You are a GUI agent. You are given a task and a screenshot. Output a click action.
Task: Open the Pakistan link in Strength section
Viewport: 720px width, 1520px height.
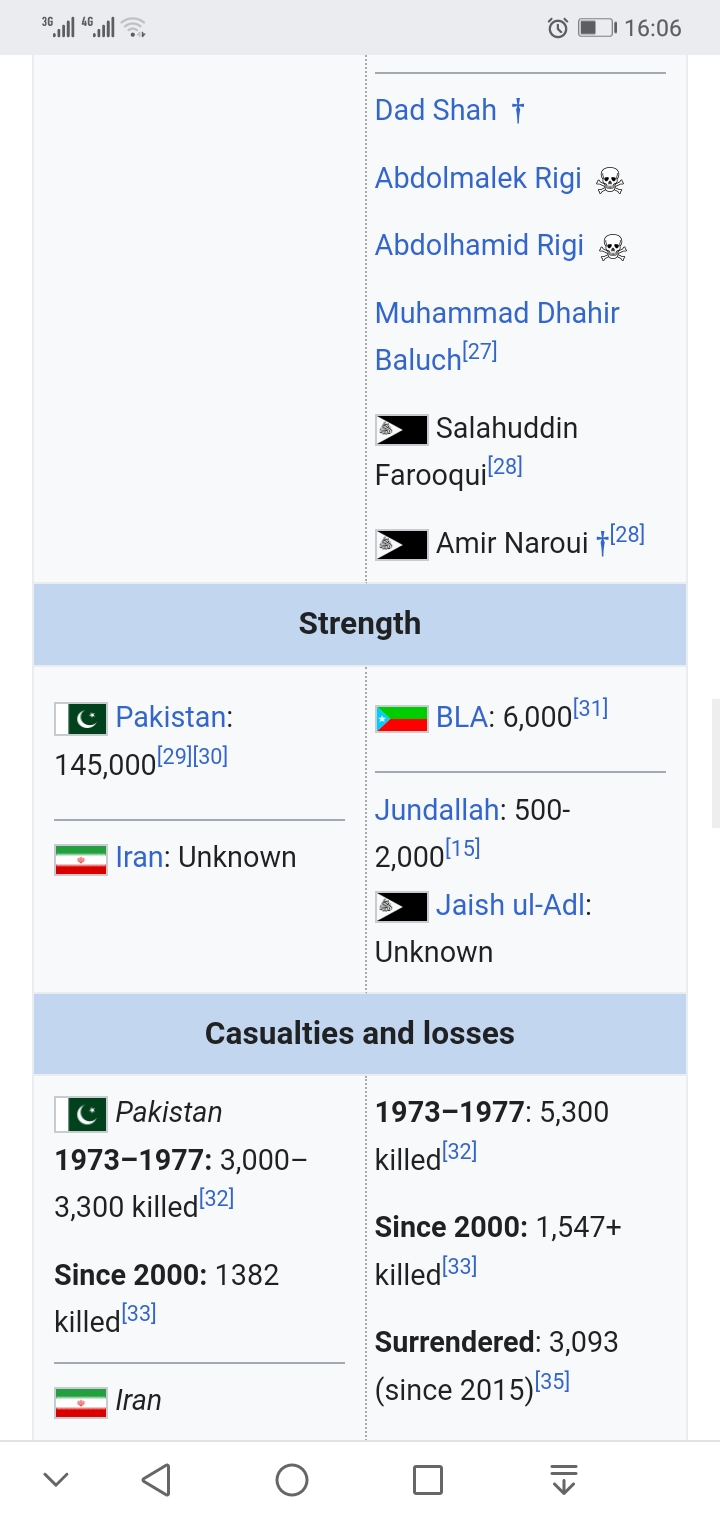(171, 717)
